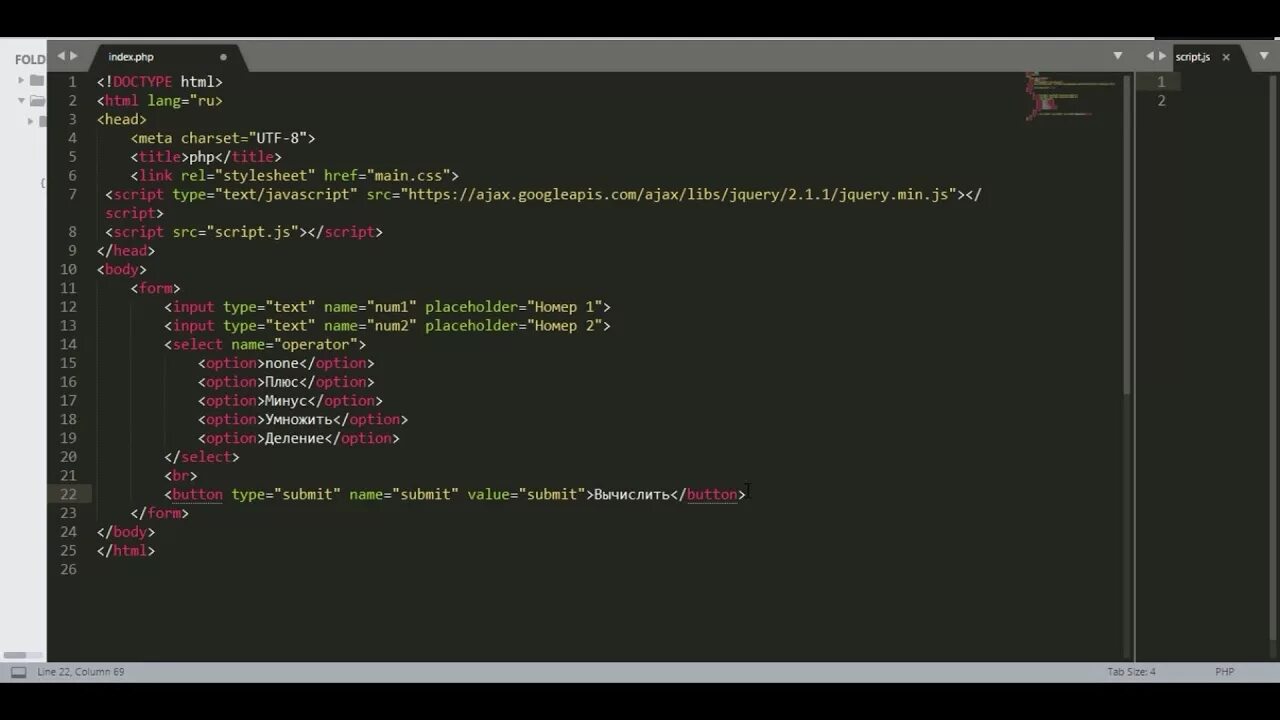Click the script.js pane vertical scrollbar
The image size is (1280, 720).
click(x=1275, y=360)
